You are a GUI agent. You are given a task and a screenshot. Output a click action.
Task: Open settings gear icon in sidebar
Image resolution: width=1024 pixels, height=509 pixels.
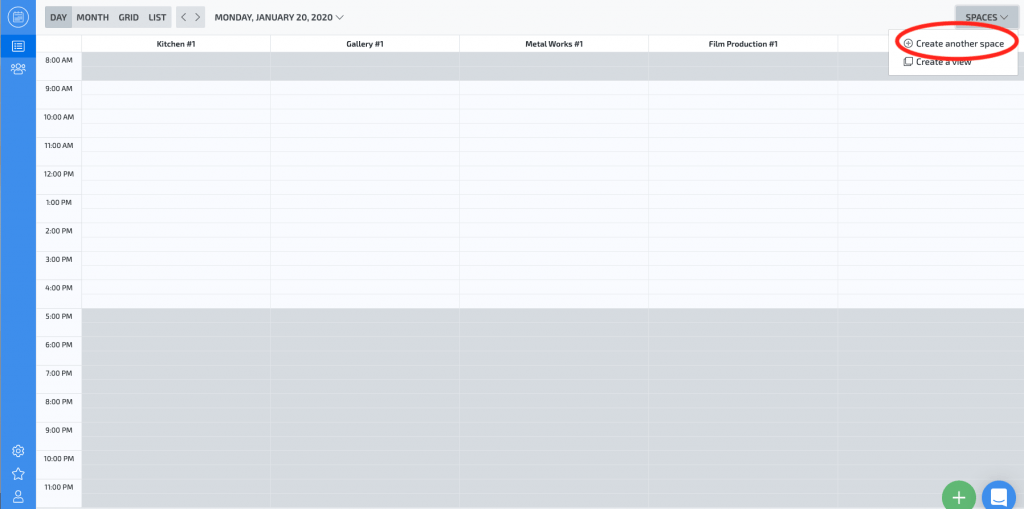18,451
